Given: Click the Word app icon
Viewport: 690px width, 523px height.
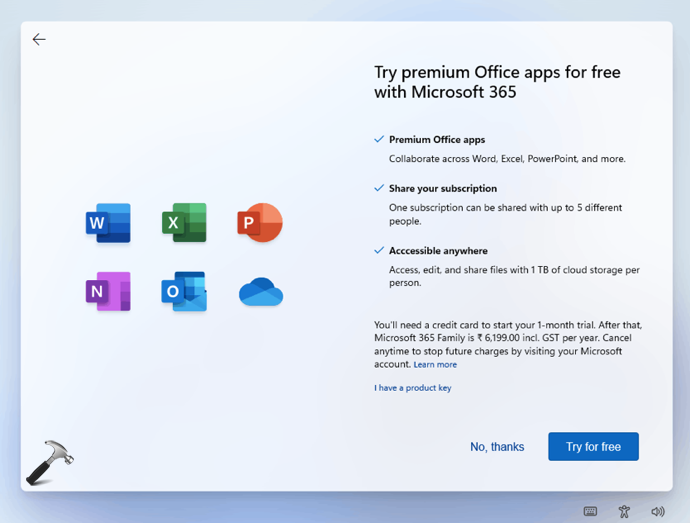Looking at the screenshot, I should coord(108,223).
